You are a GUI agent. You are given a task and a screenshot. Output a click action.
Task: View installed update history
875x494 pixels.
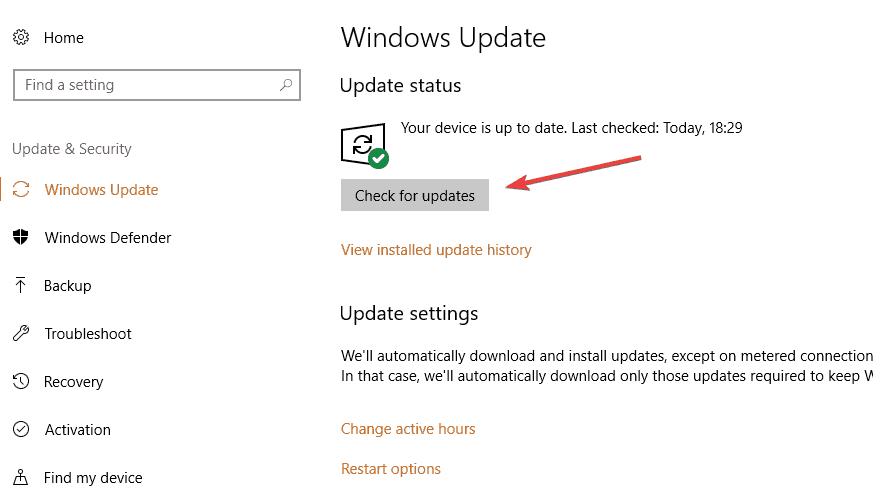tap(436, 250)
